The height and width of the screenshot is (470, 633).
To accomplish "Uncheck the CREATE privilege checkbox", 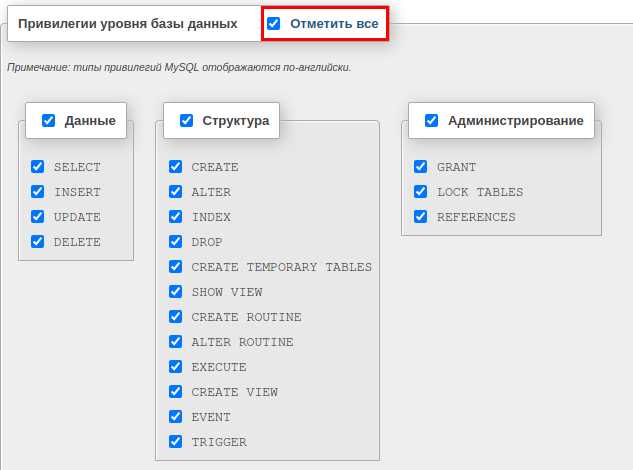I will (175, 166).
